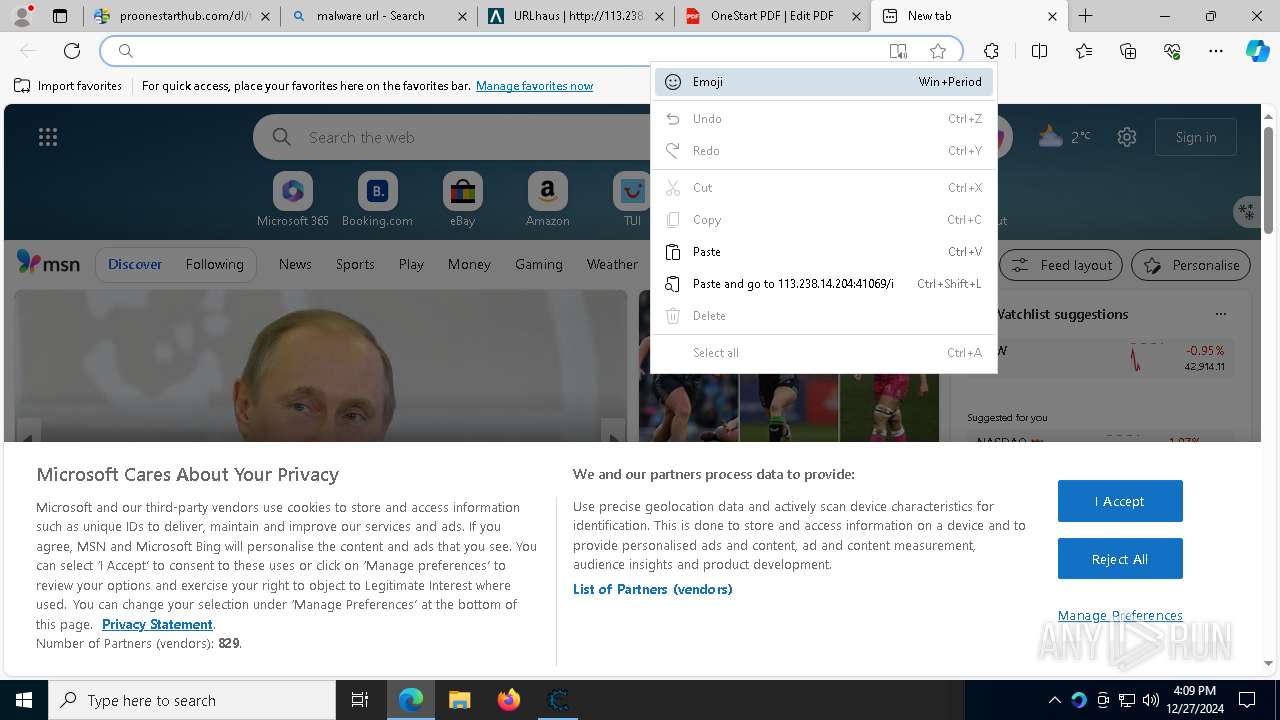Open the Gaming category
Viewport: 1280px width, 720px height.
click(538, 264)
